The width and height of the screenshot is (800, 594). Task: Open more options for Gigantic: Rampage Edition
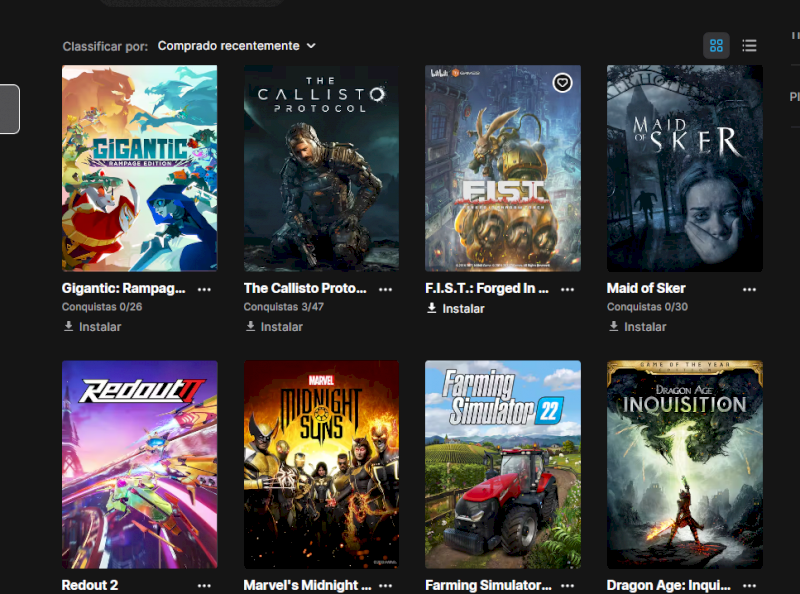[x=204, y=289]
